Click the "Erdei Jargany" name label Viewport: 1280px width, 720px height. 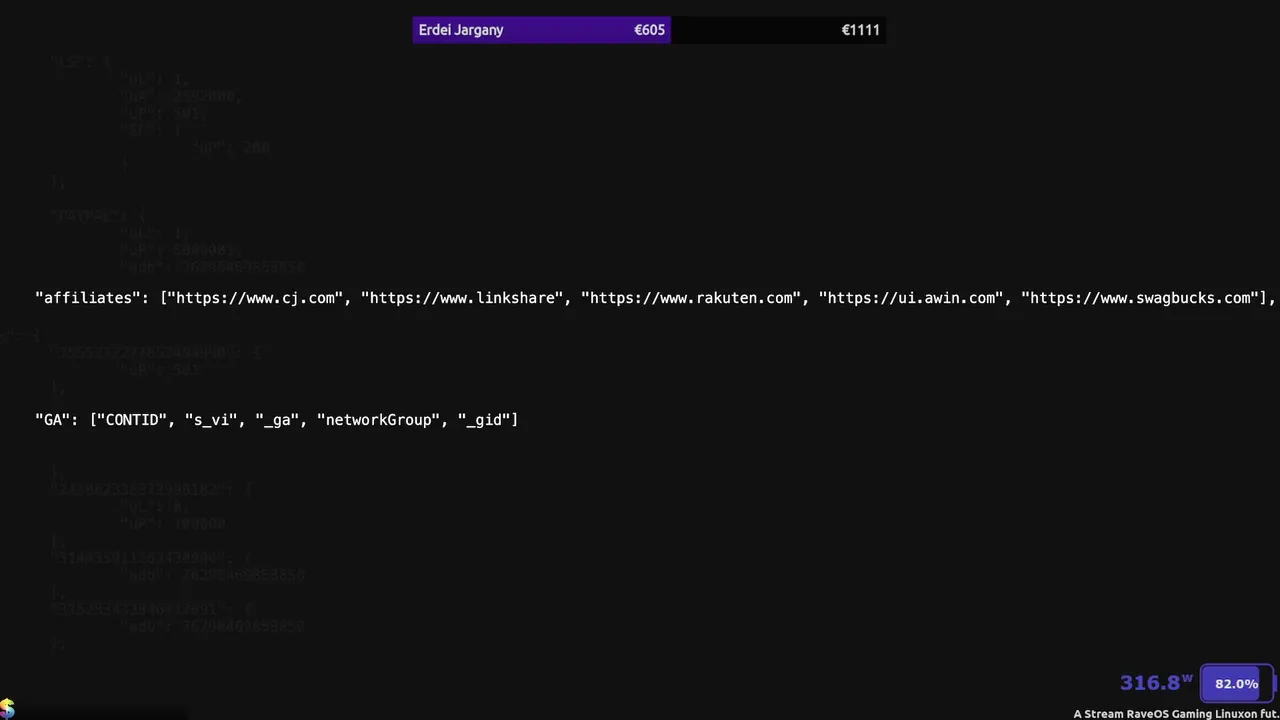pyautogui.click(x=461, y=30)
